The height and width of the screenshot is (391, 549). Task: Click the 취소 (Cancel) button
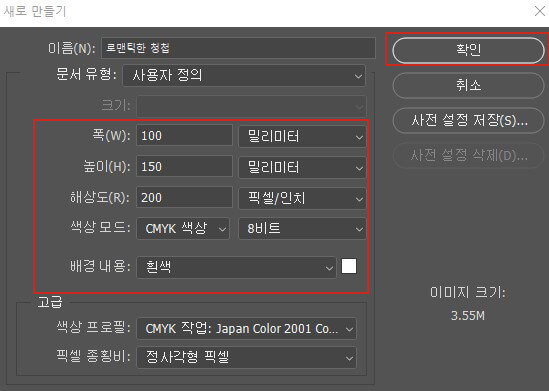tap(468, 85)
